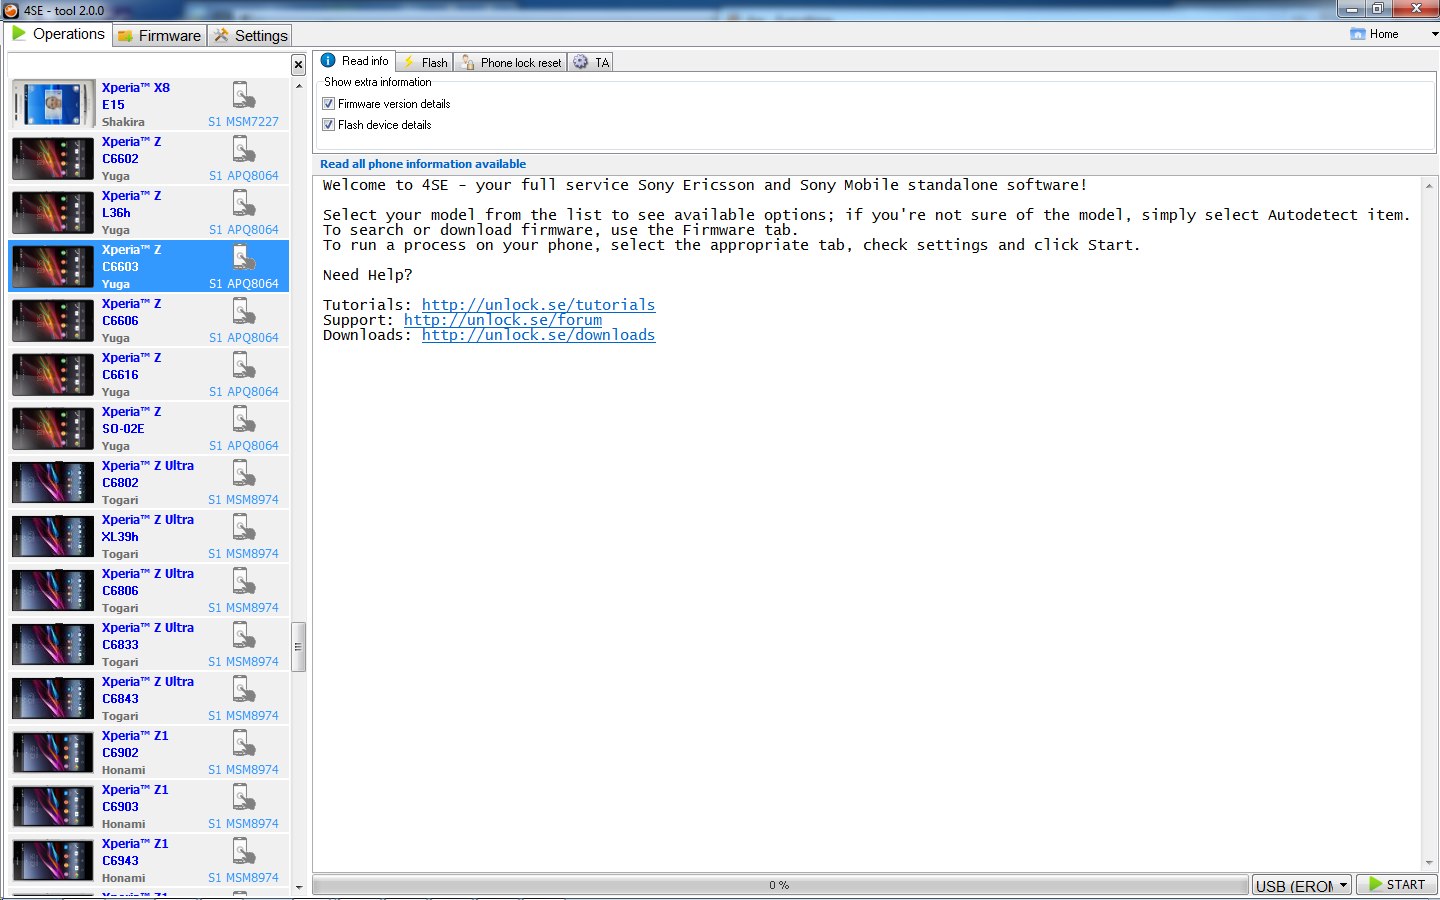Open the Firmware tab
This screenshot has width=1440, height=900.
pos(159,36)
